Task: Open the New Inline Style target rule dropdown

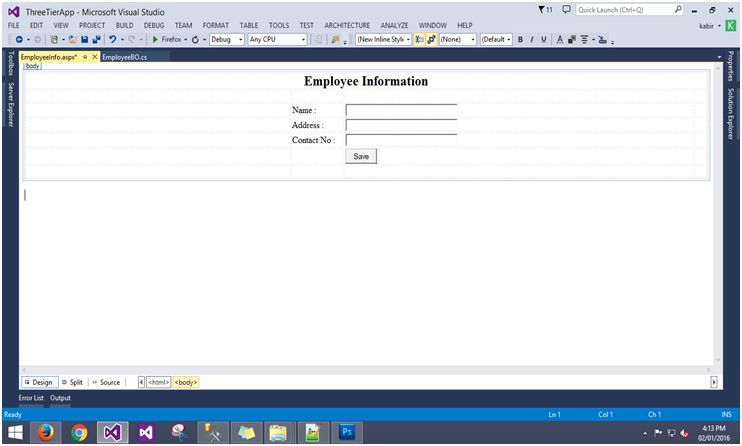Action: click(x=384, y=40)
